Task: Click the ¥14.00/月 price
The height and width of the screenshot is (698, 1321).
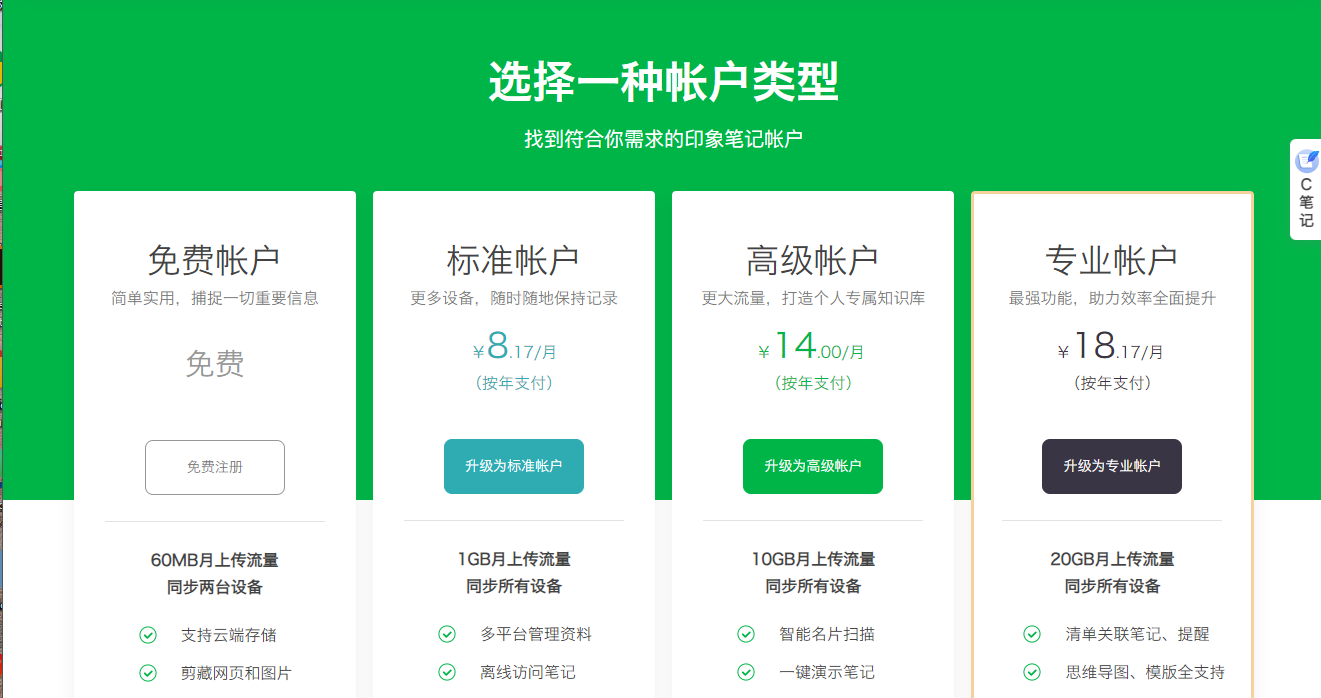Action: click(811, 346)
